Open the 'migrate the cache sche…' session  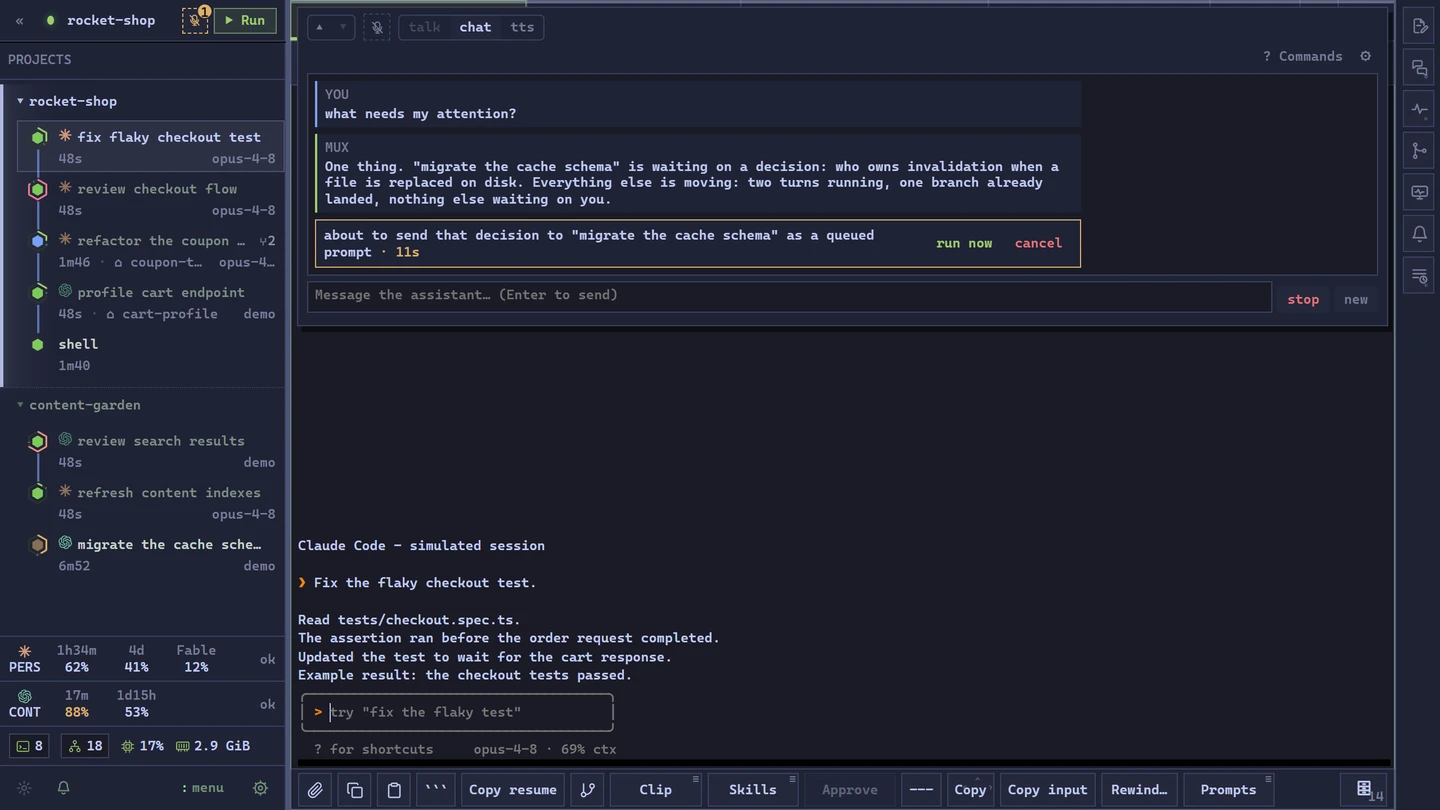click(150, 555)
